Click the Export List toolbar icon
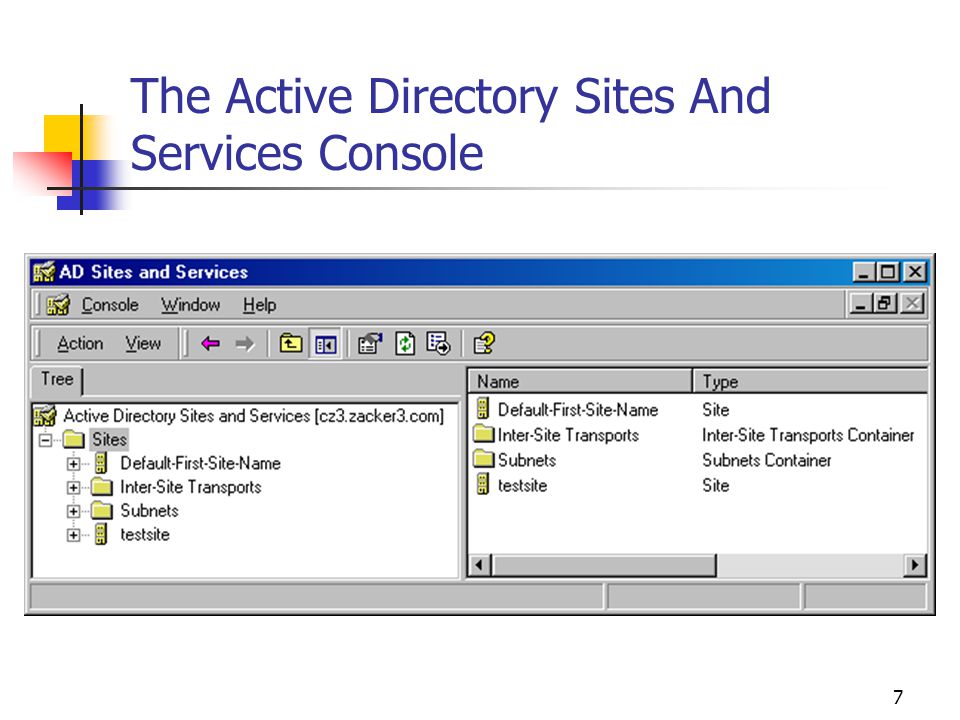This screenshot has width=960, height=720. tap(438, 343)
